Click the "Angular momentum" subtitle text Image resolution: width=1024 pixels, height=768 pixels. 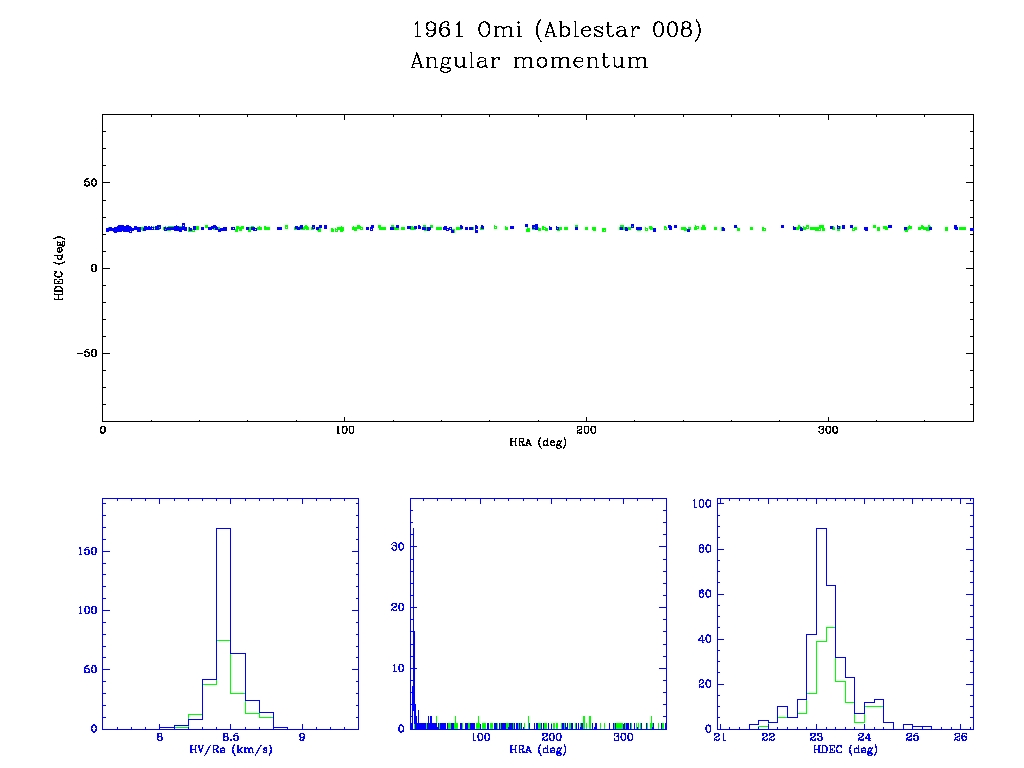coord(529,62)
